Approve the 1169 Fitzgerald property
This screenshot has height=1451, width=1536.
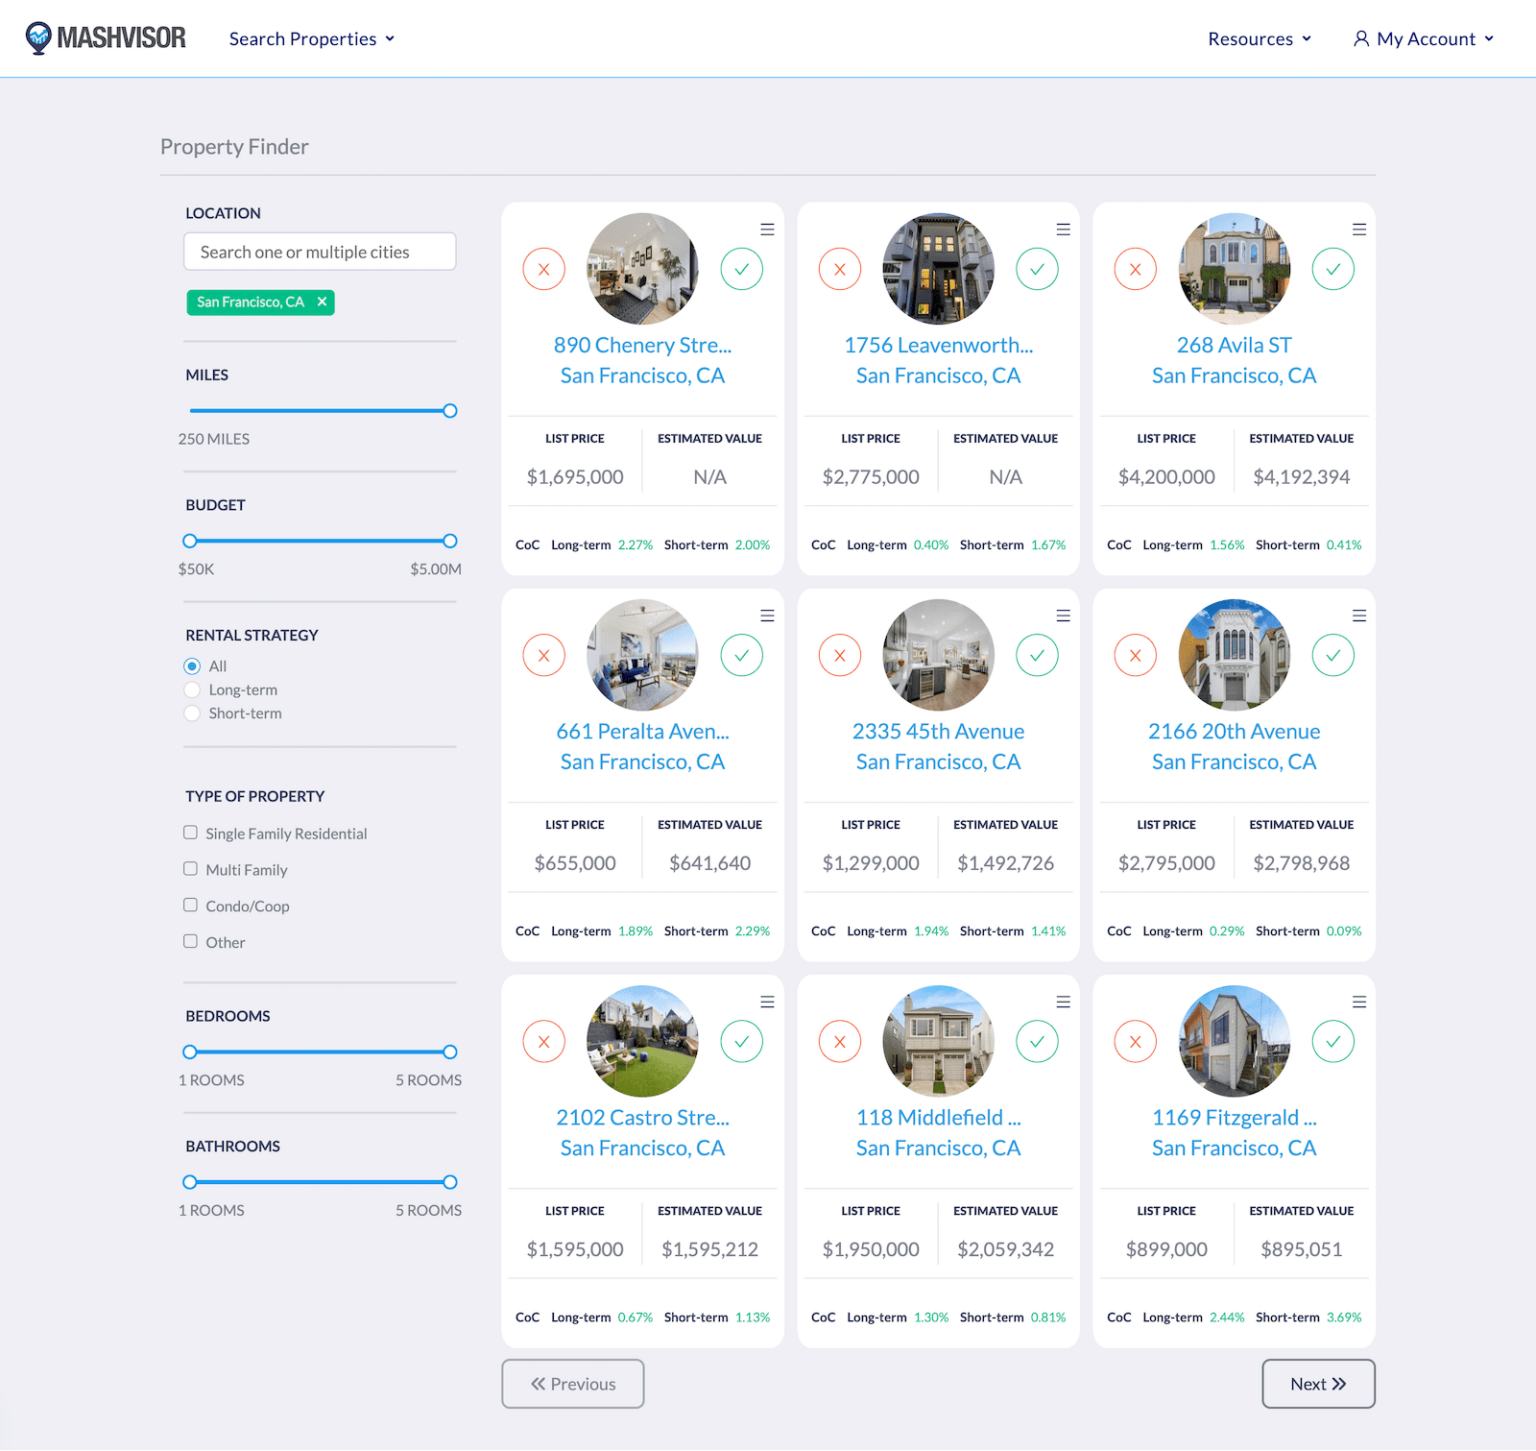pyautogui.click(x=1333, y=1041)
